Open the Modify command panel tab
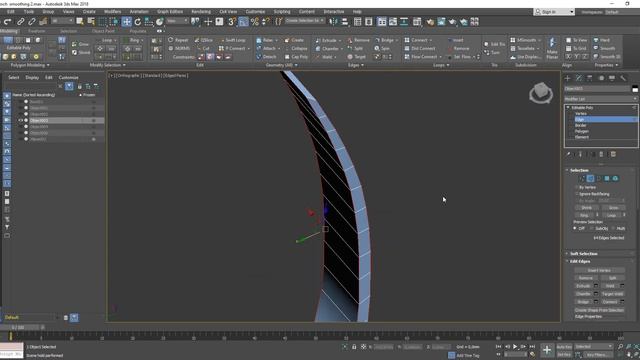 [579, 78]
